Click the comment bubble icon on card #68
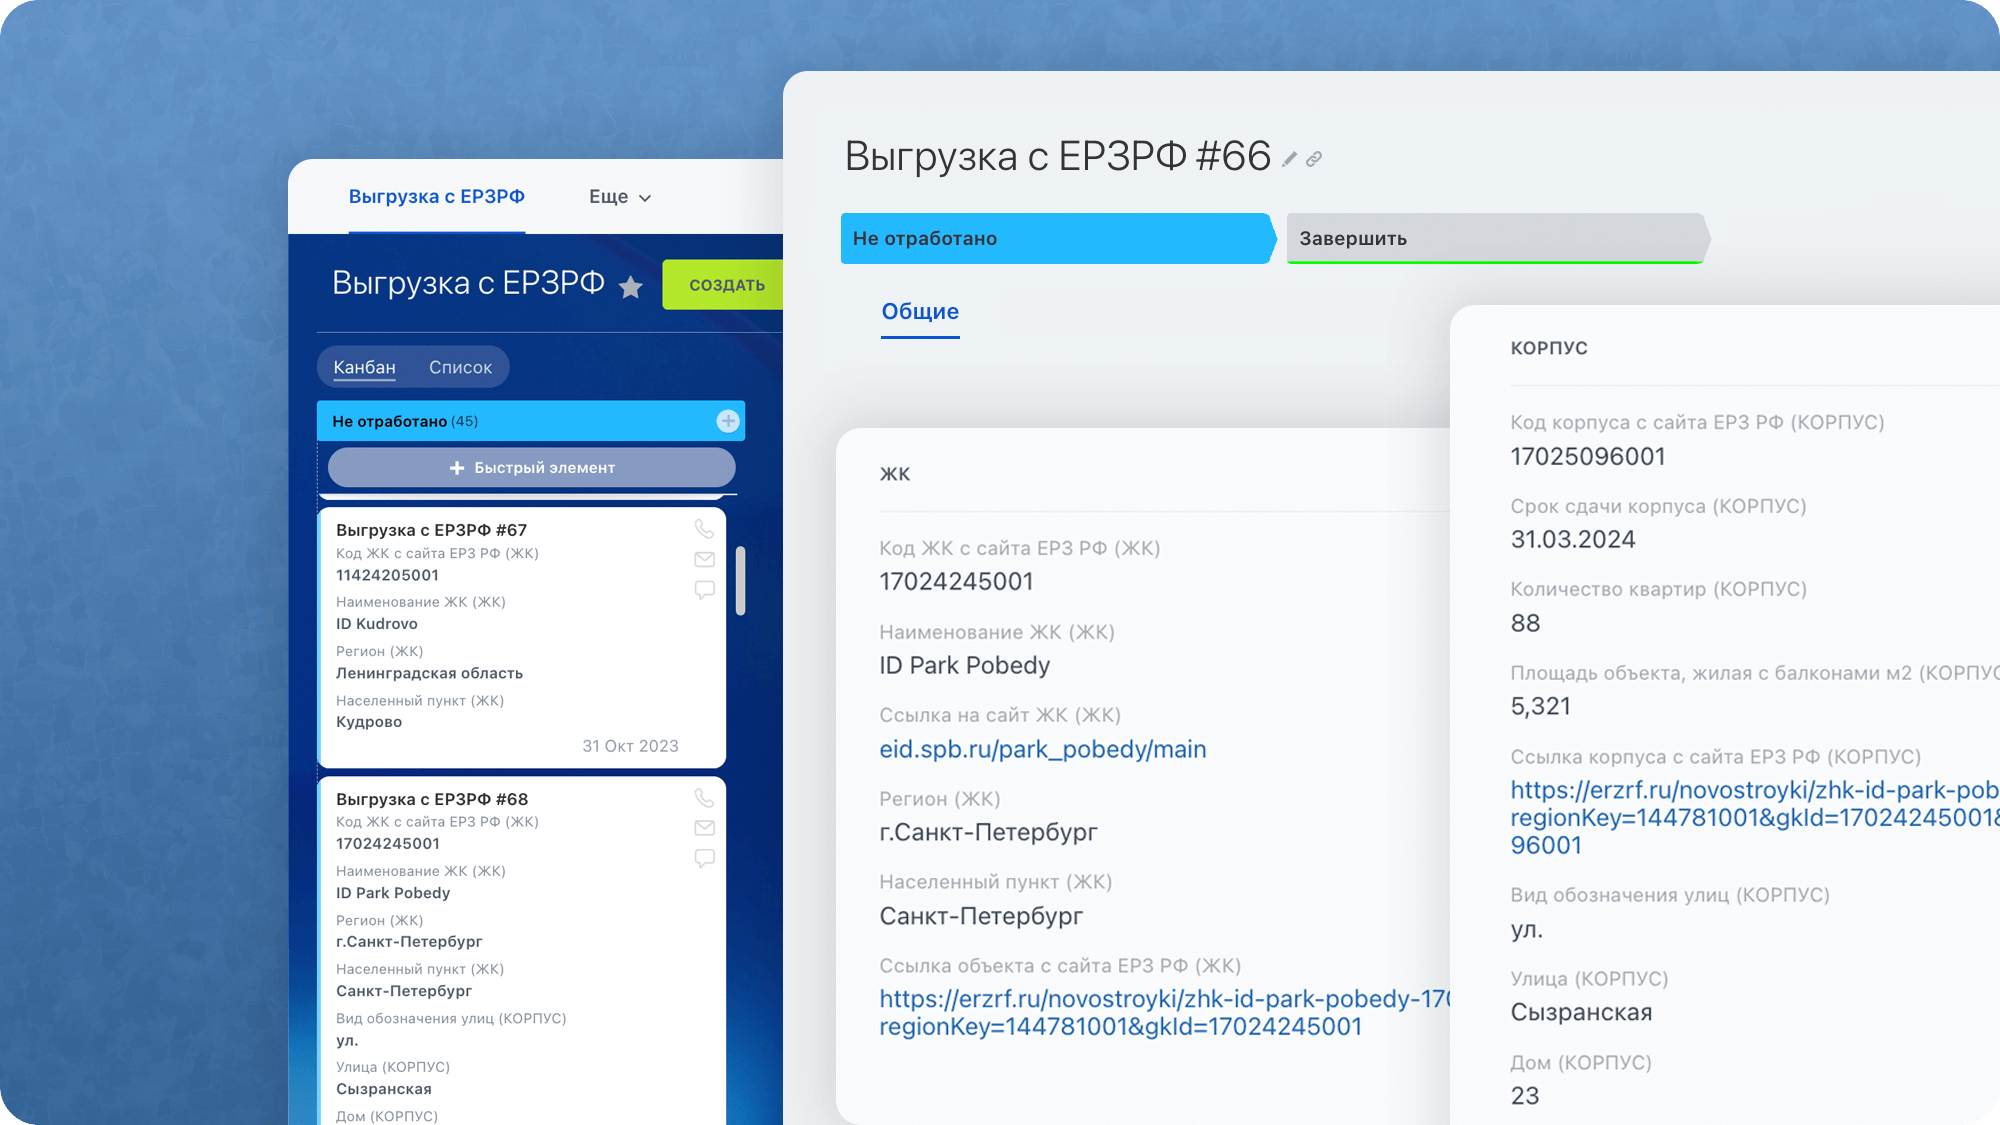2000x1125 pixels. pyautogui.click(x=704, y=858)
